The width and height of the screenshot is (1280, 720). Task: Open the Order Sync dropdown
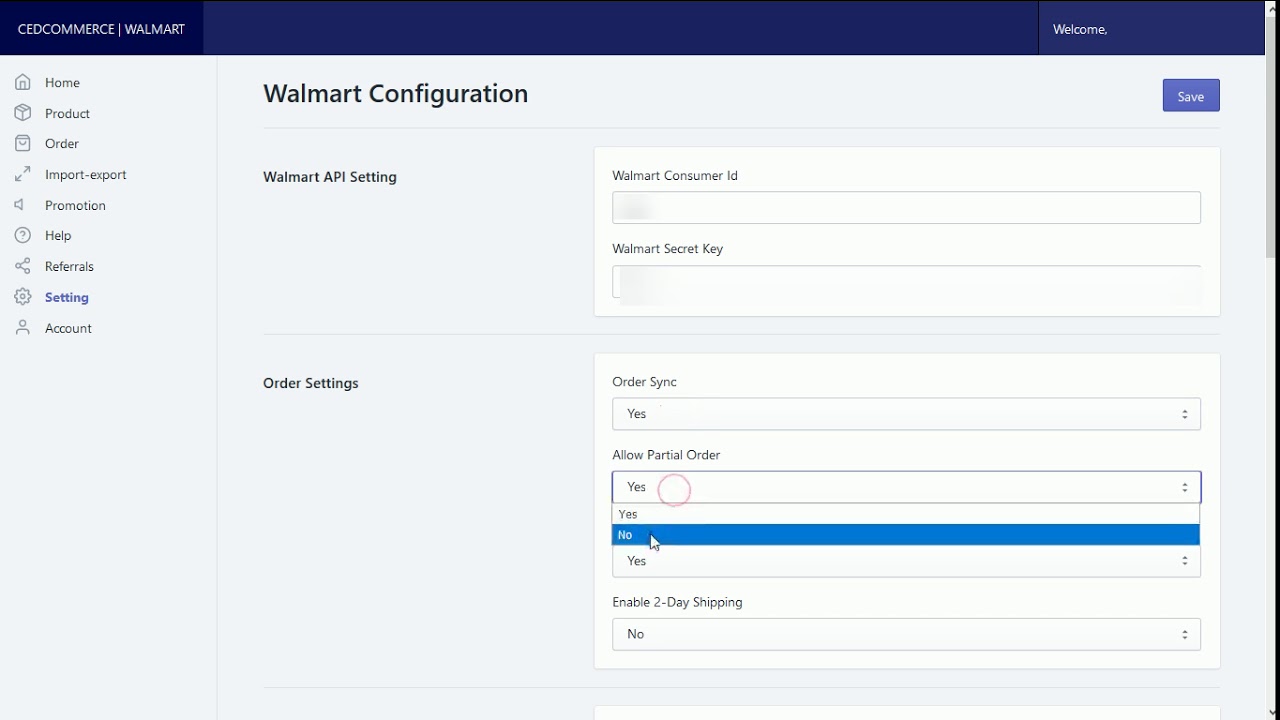[x=906, y=414]
